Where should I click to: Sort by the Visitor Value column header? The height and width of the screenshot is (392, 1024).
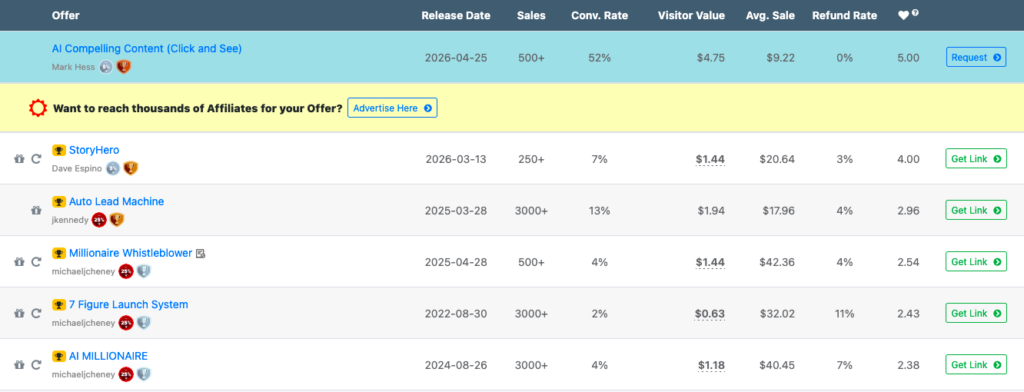[x=691, y=16]
